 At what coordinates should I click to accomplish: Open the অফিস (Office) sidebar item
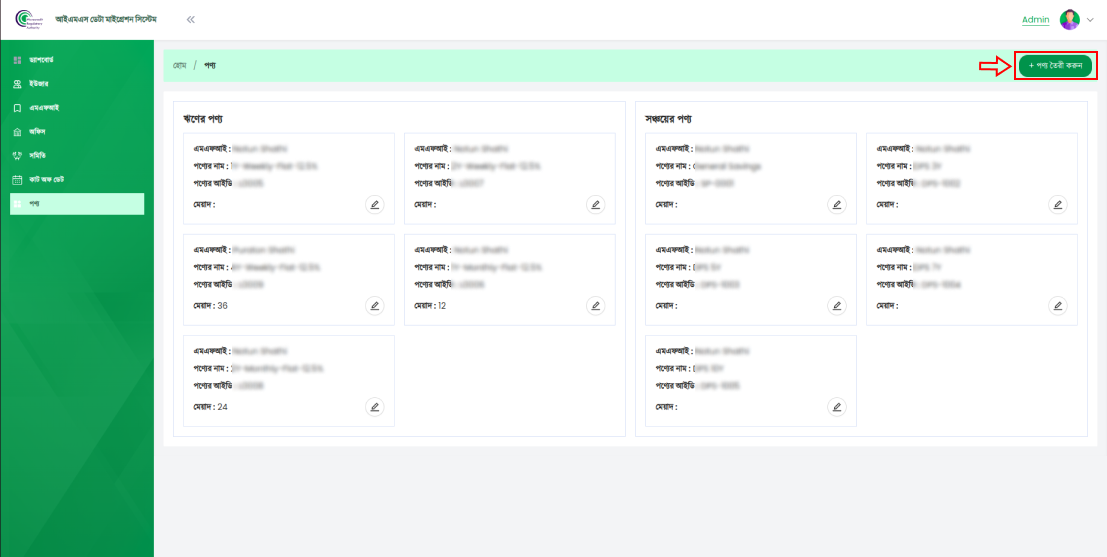(x=37, y=132)
